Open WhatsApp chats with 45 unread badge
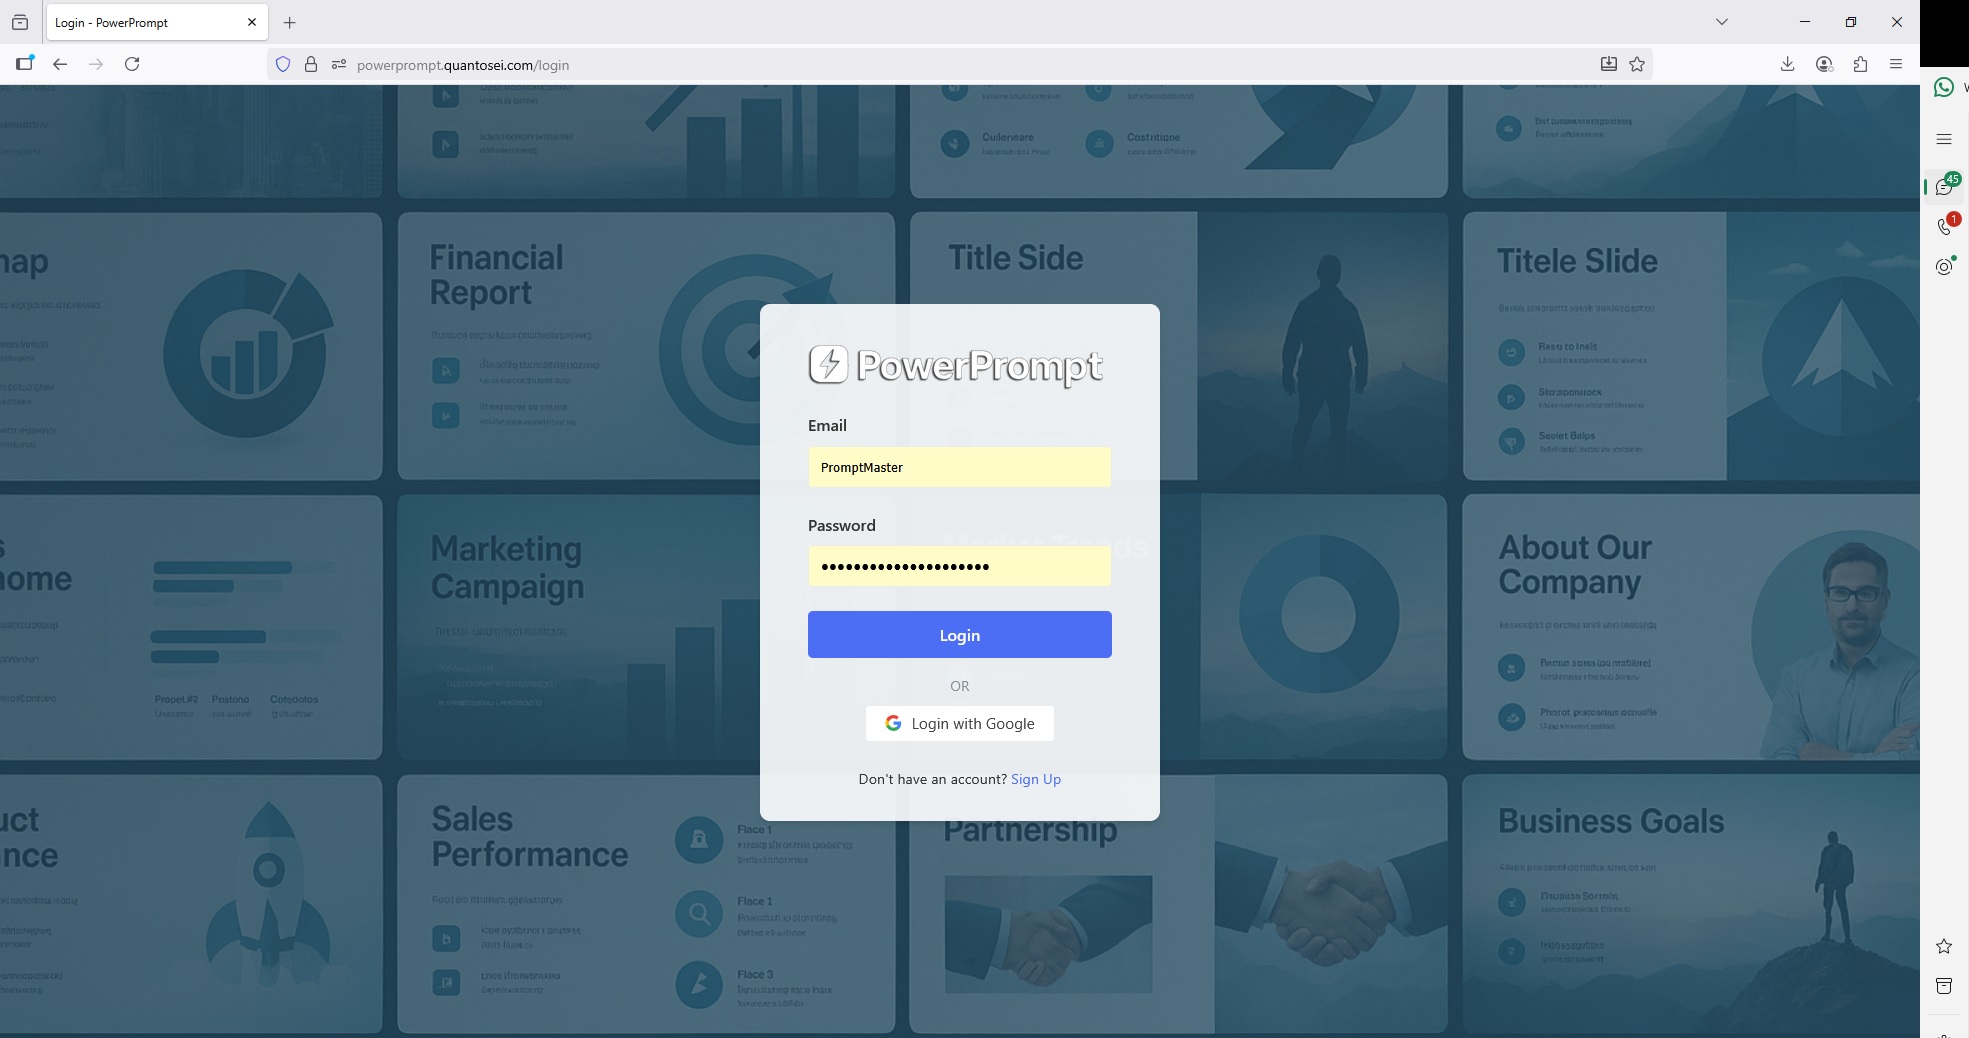1969x1038 pixels. (x=1944, y=187)
